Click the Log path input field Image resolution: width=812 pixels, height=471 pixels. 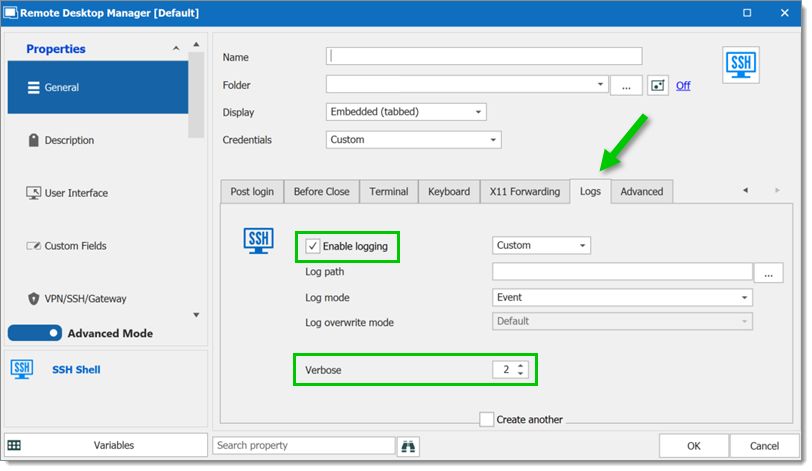click(622, 272)
